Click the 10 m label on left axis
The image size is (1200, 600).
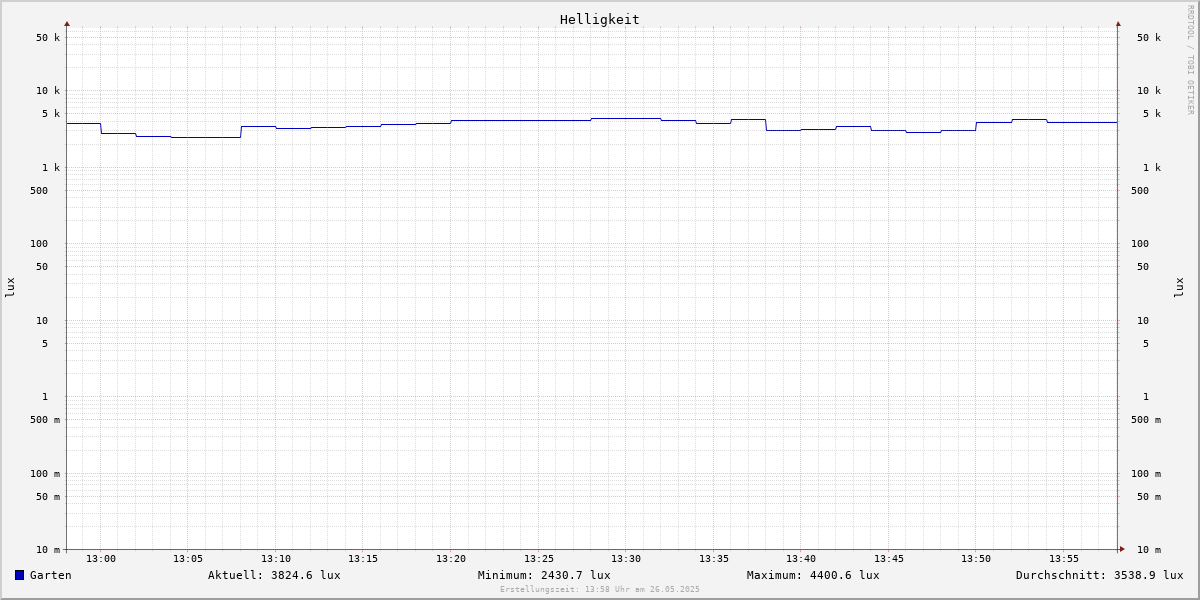pyautogui.click(x=48, y=550)
